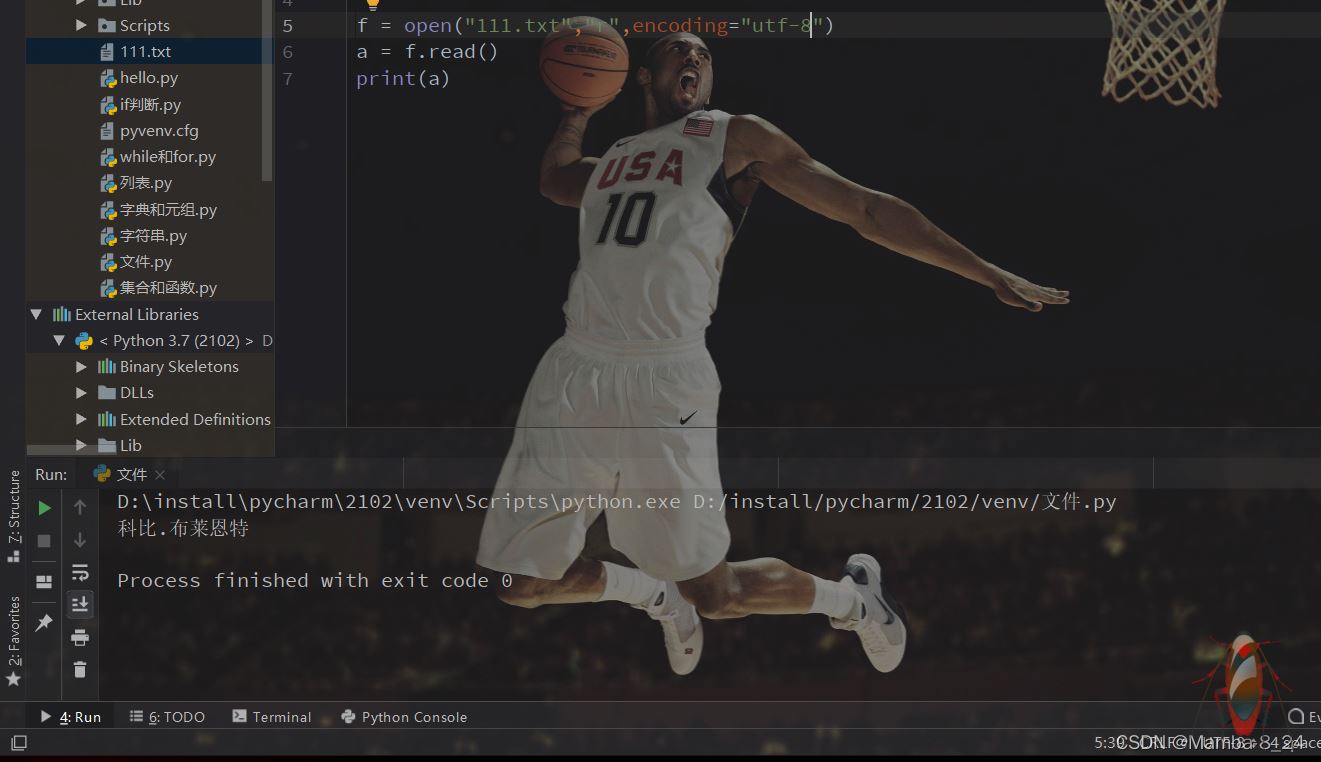Viewport: 1321px width, 762px height.
Task: Click the 'Run:' panel label
Action: (x=51, y=474)
